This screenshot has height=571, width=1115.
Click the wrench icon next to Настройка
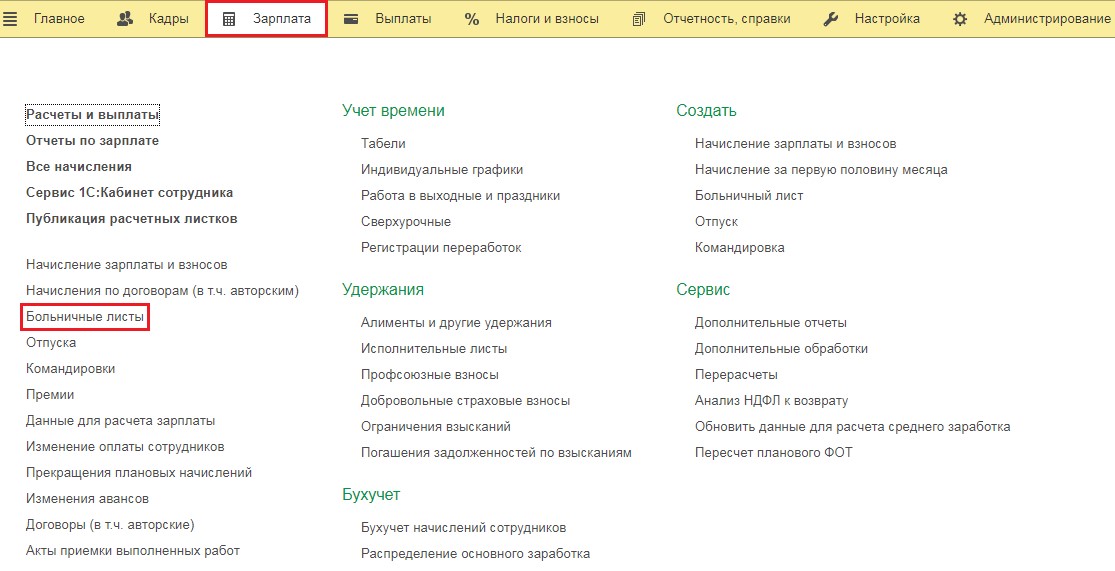tap(831, 19)
